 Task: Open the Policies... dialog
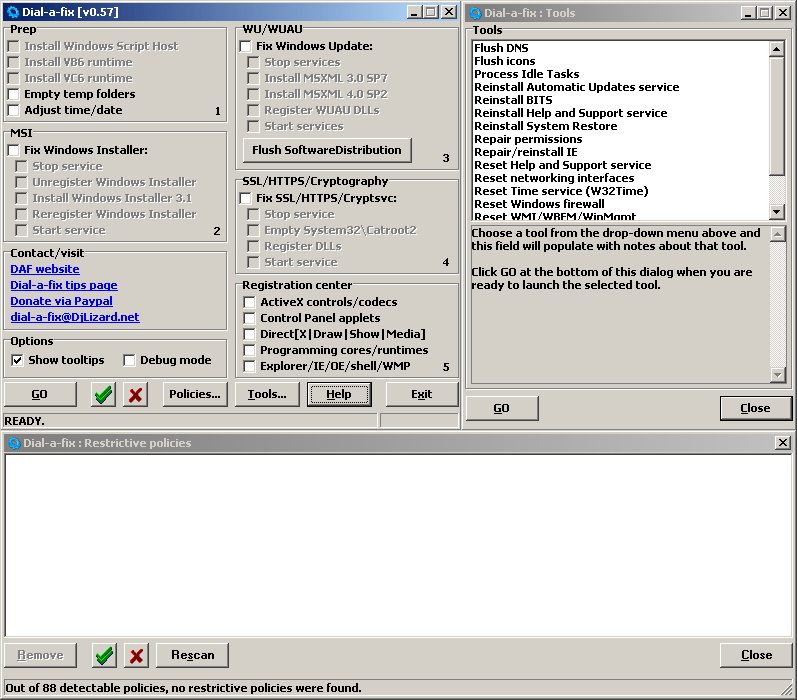(195, 394)
